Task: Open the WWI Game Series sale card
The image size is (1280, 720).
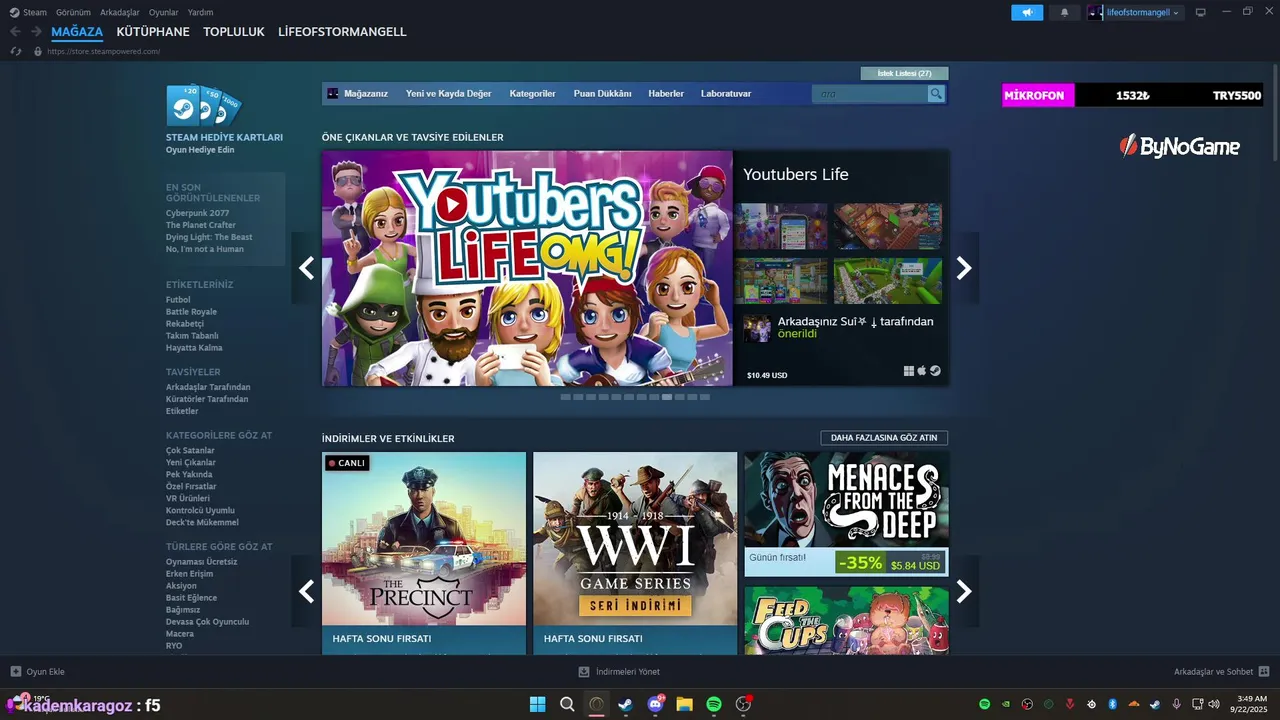Action: (x=635, y=553)
